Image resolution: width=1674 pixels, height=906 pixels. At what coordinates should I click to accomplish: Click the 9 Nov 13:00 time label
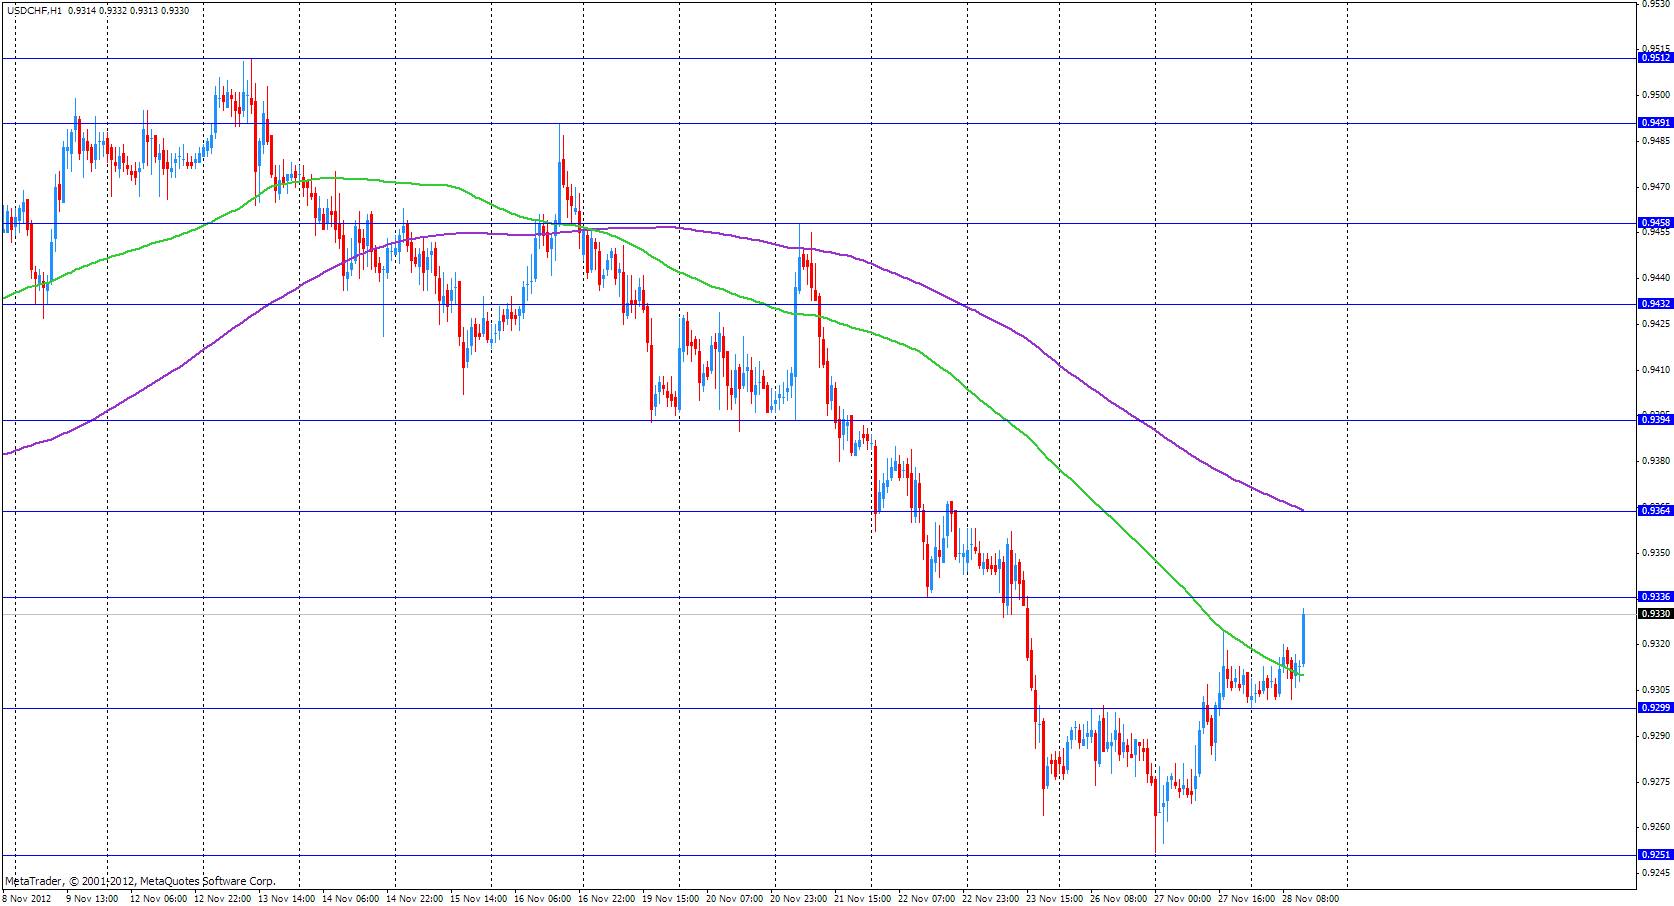[92, 899]
